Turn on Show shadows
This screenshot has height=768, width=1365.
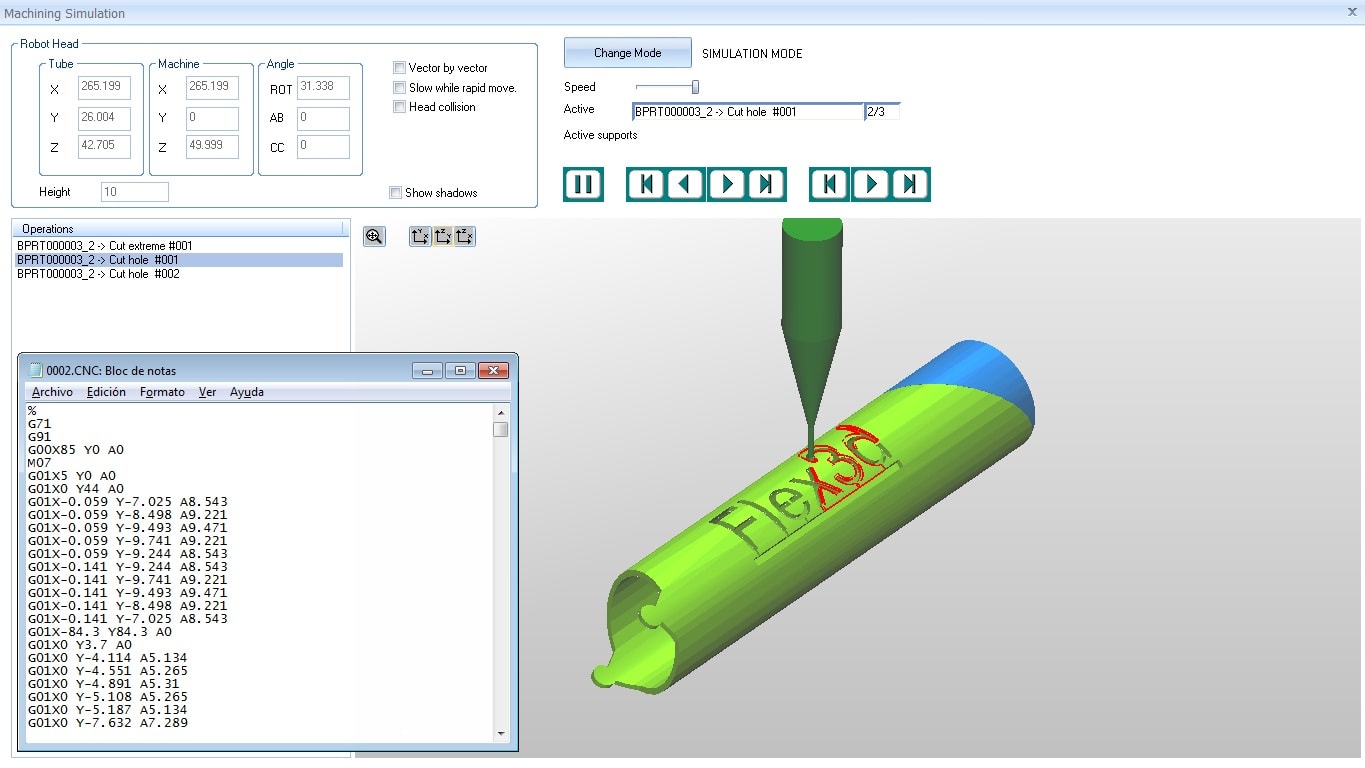396,193
